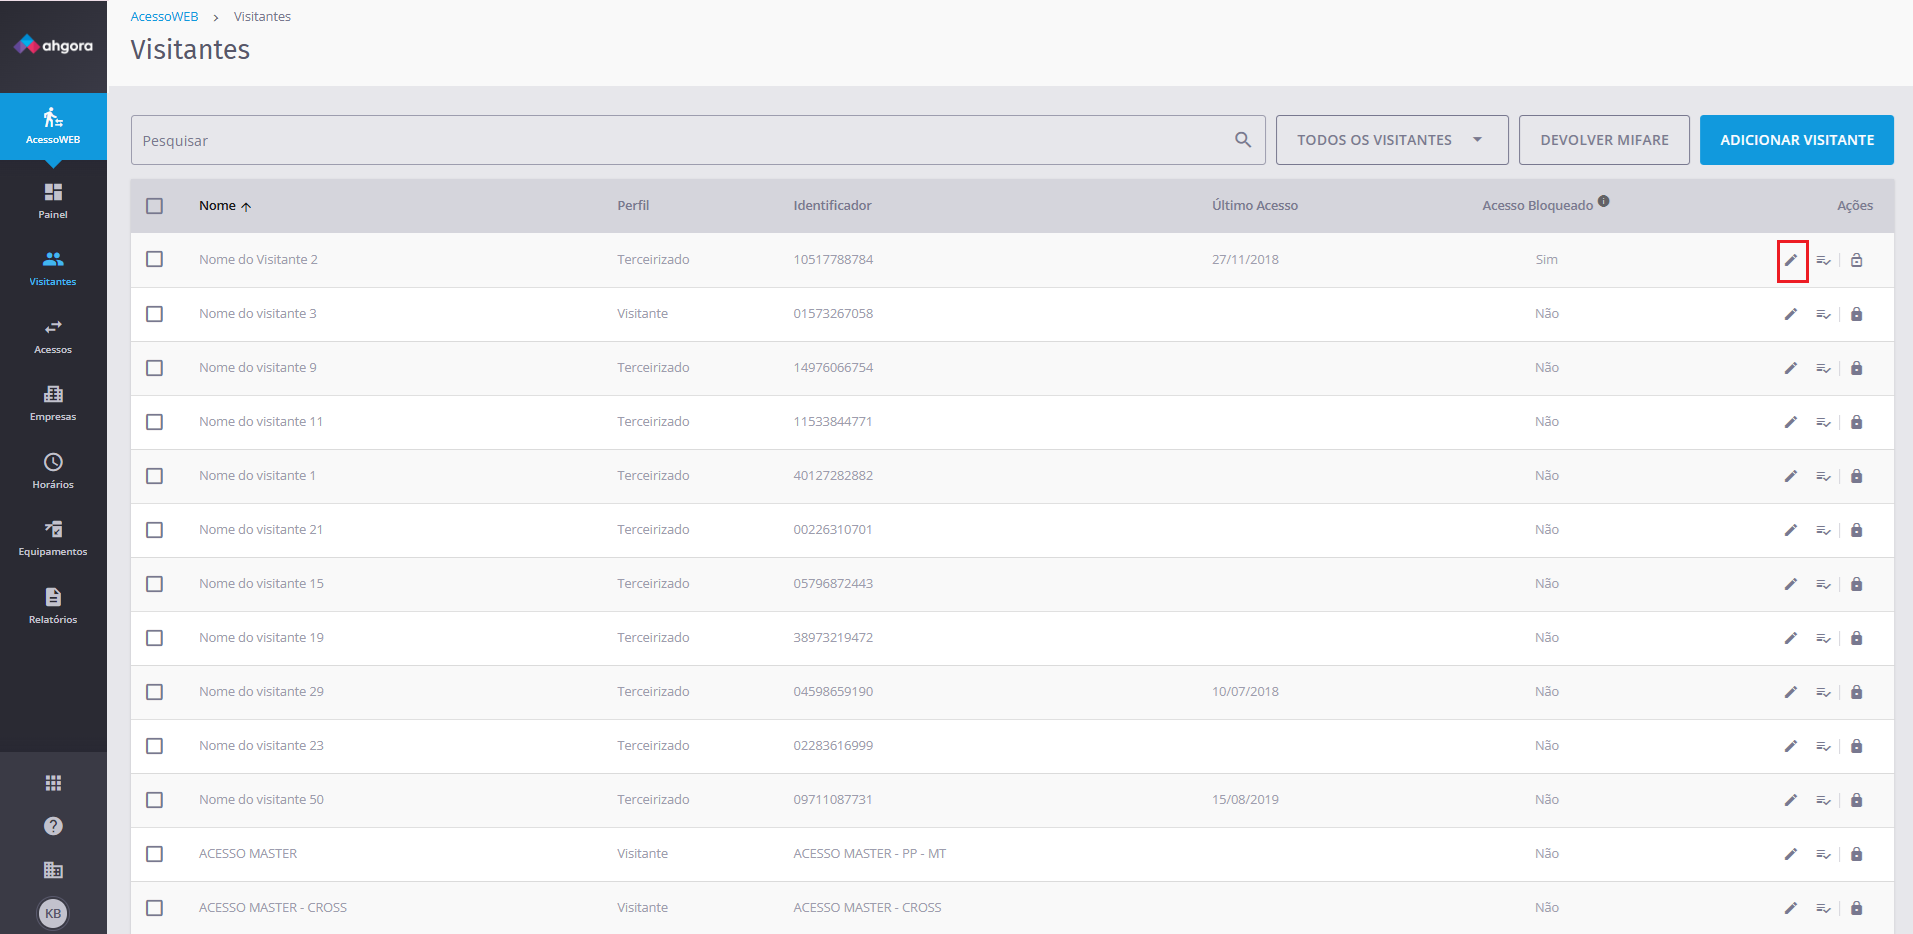Focus the Pesquisar search field
Image resolution: width=1913 pixels, height=934 pixels.
[x=680, y=140]
